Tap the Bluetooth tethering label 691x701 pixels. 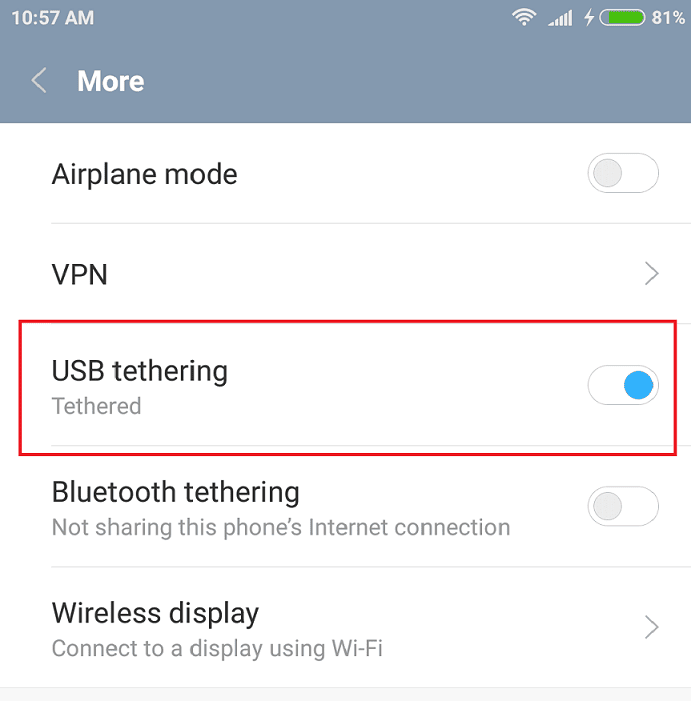pos(176,492)
